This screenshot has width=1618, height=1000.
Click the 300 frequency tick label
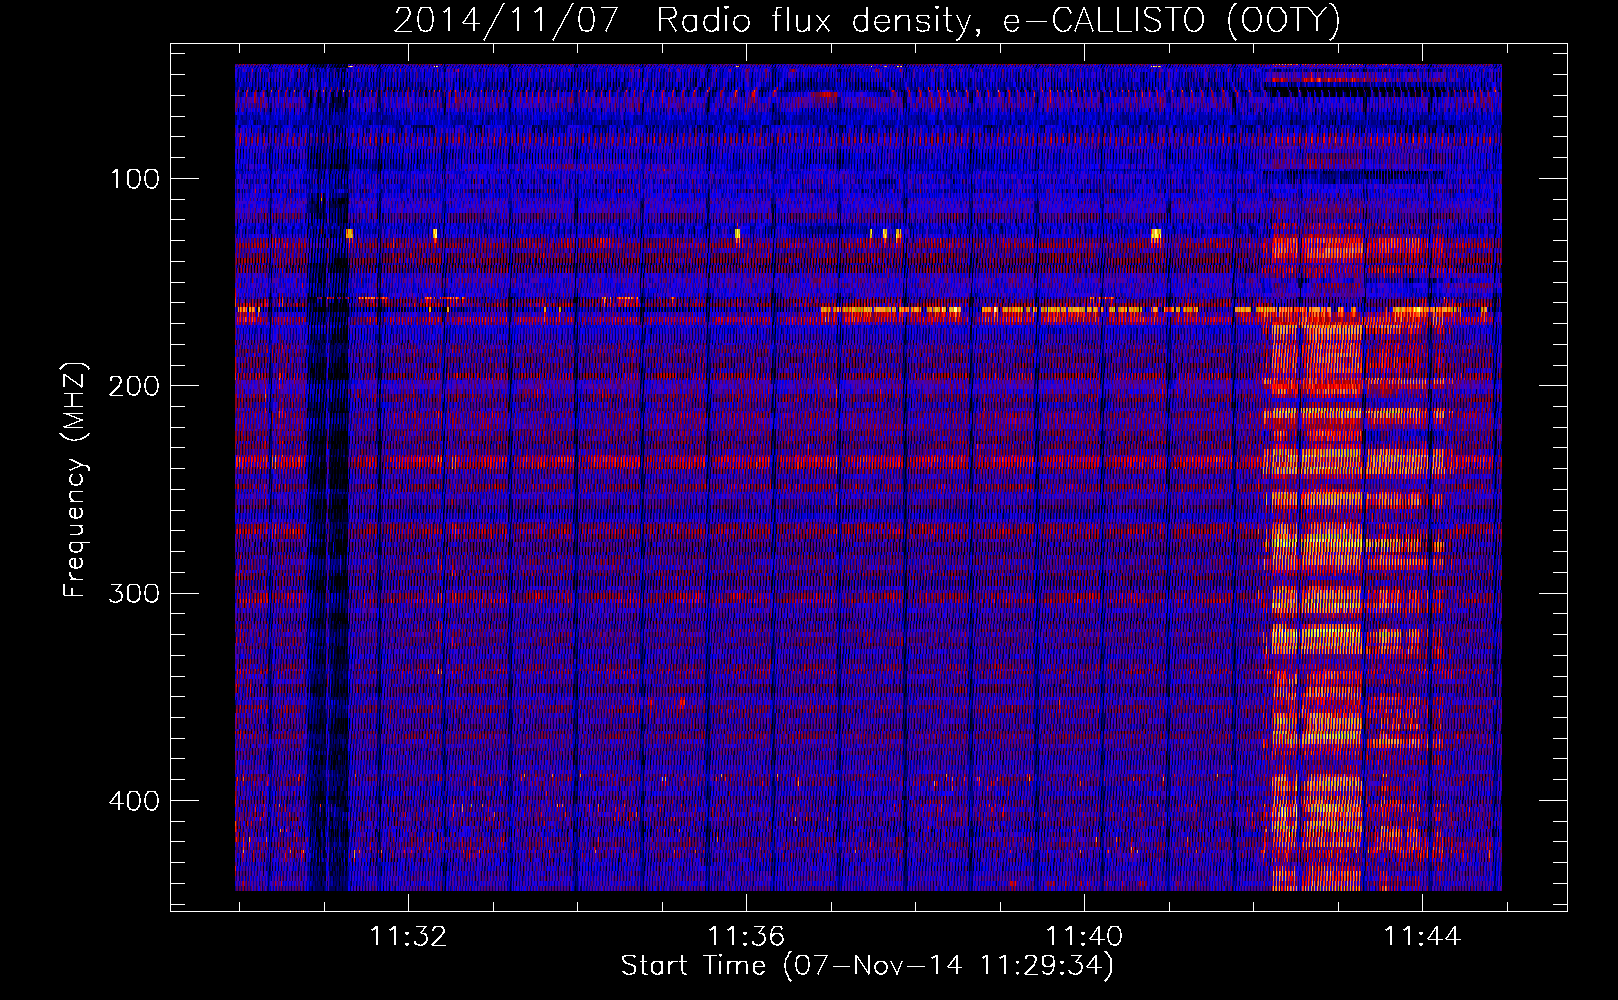point(135,593)
